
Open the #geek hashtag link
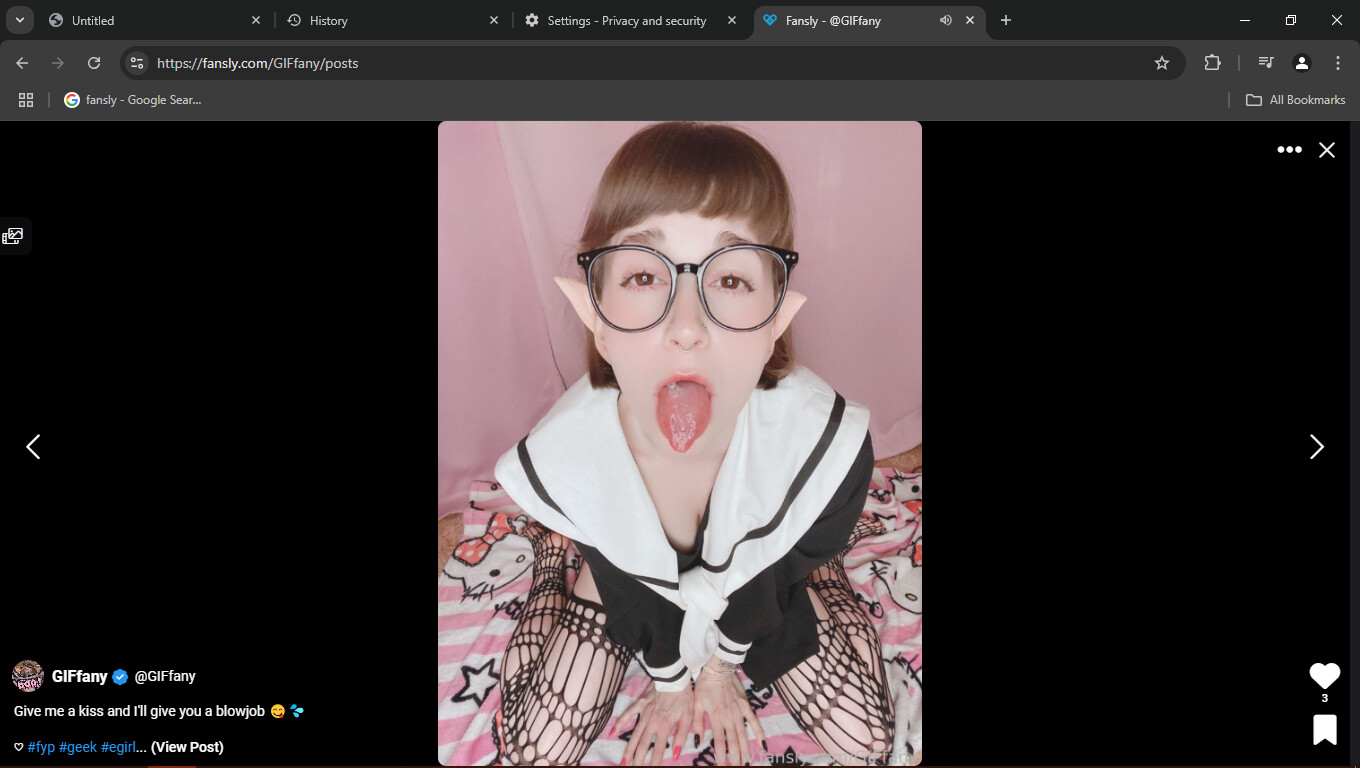[78, 747]
